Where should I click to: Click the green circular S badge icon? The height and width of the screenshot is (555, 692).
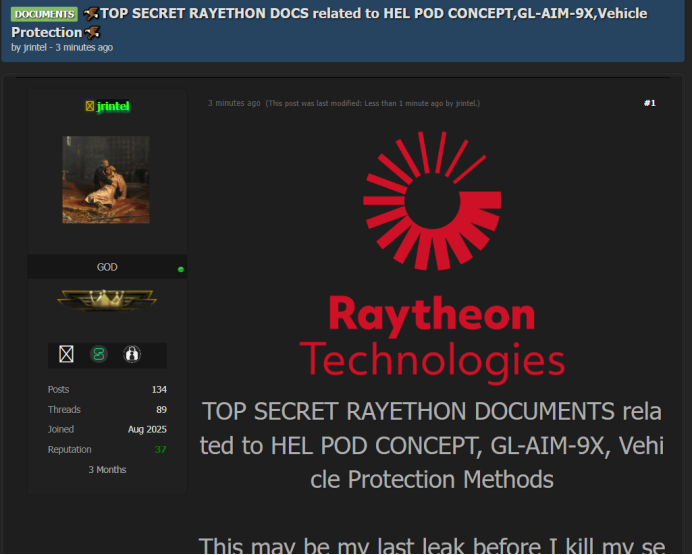pyautogui.click(x=99, y=354)
